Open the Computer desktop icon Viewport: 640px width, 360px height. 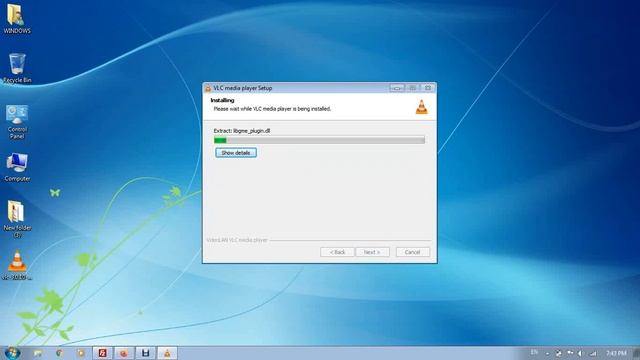17,167
